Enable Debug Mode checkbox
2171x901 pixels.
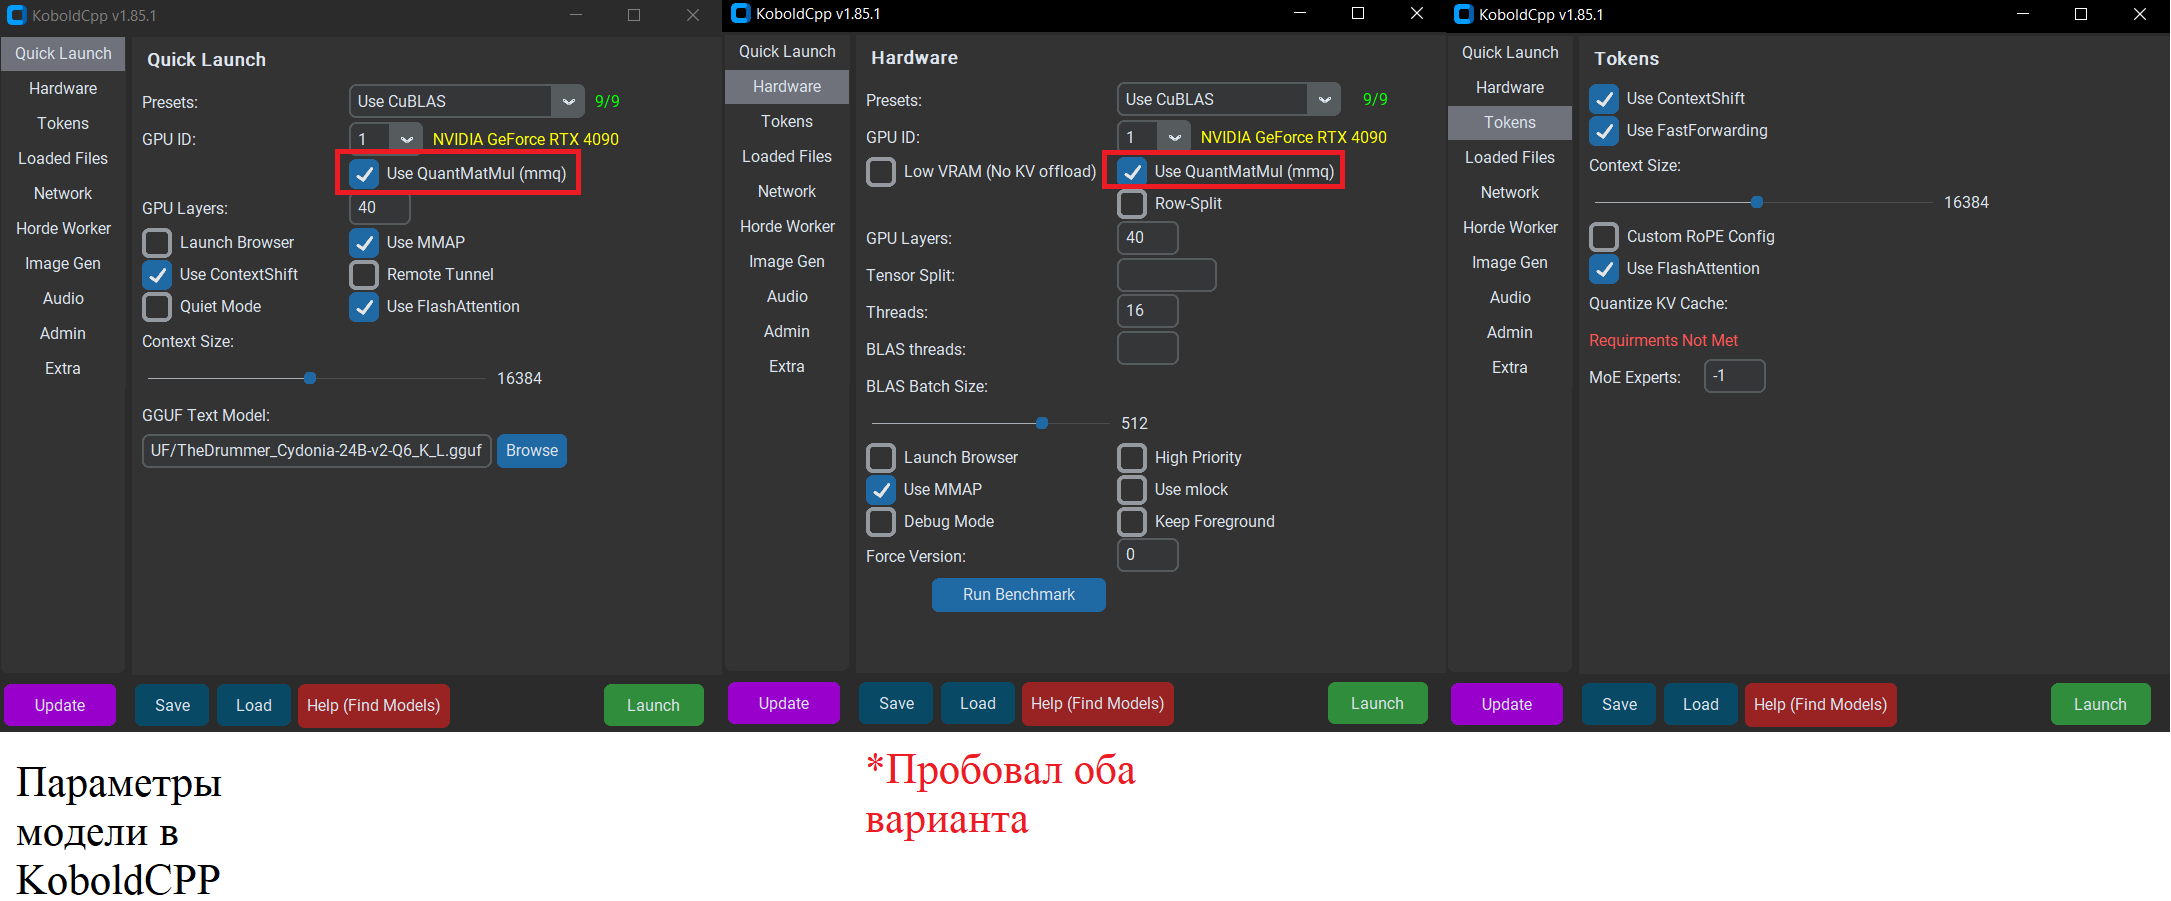(x=881, y=522)
